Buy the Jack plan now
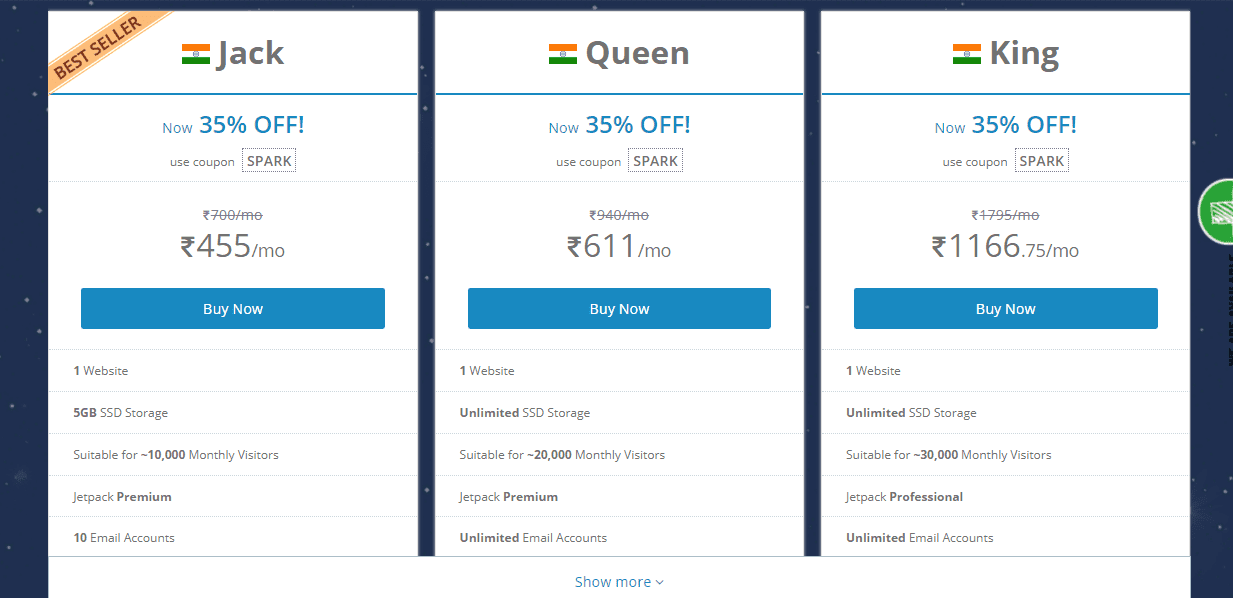Screen dimensions: 1233x598 point(233,308)
